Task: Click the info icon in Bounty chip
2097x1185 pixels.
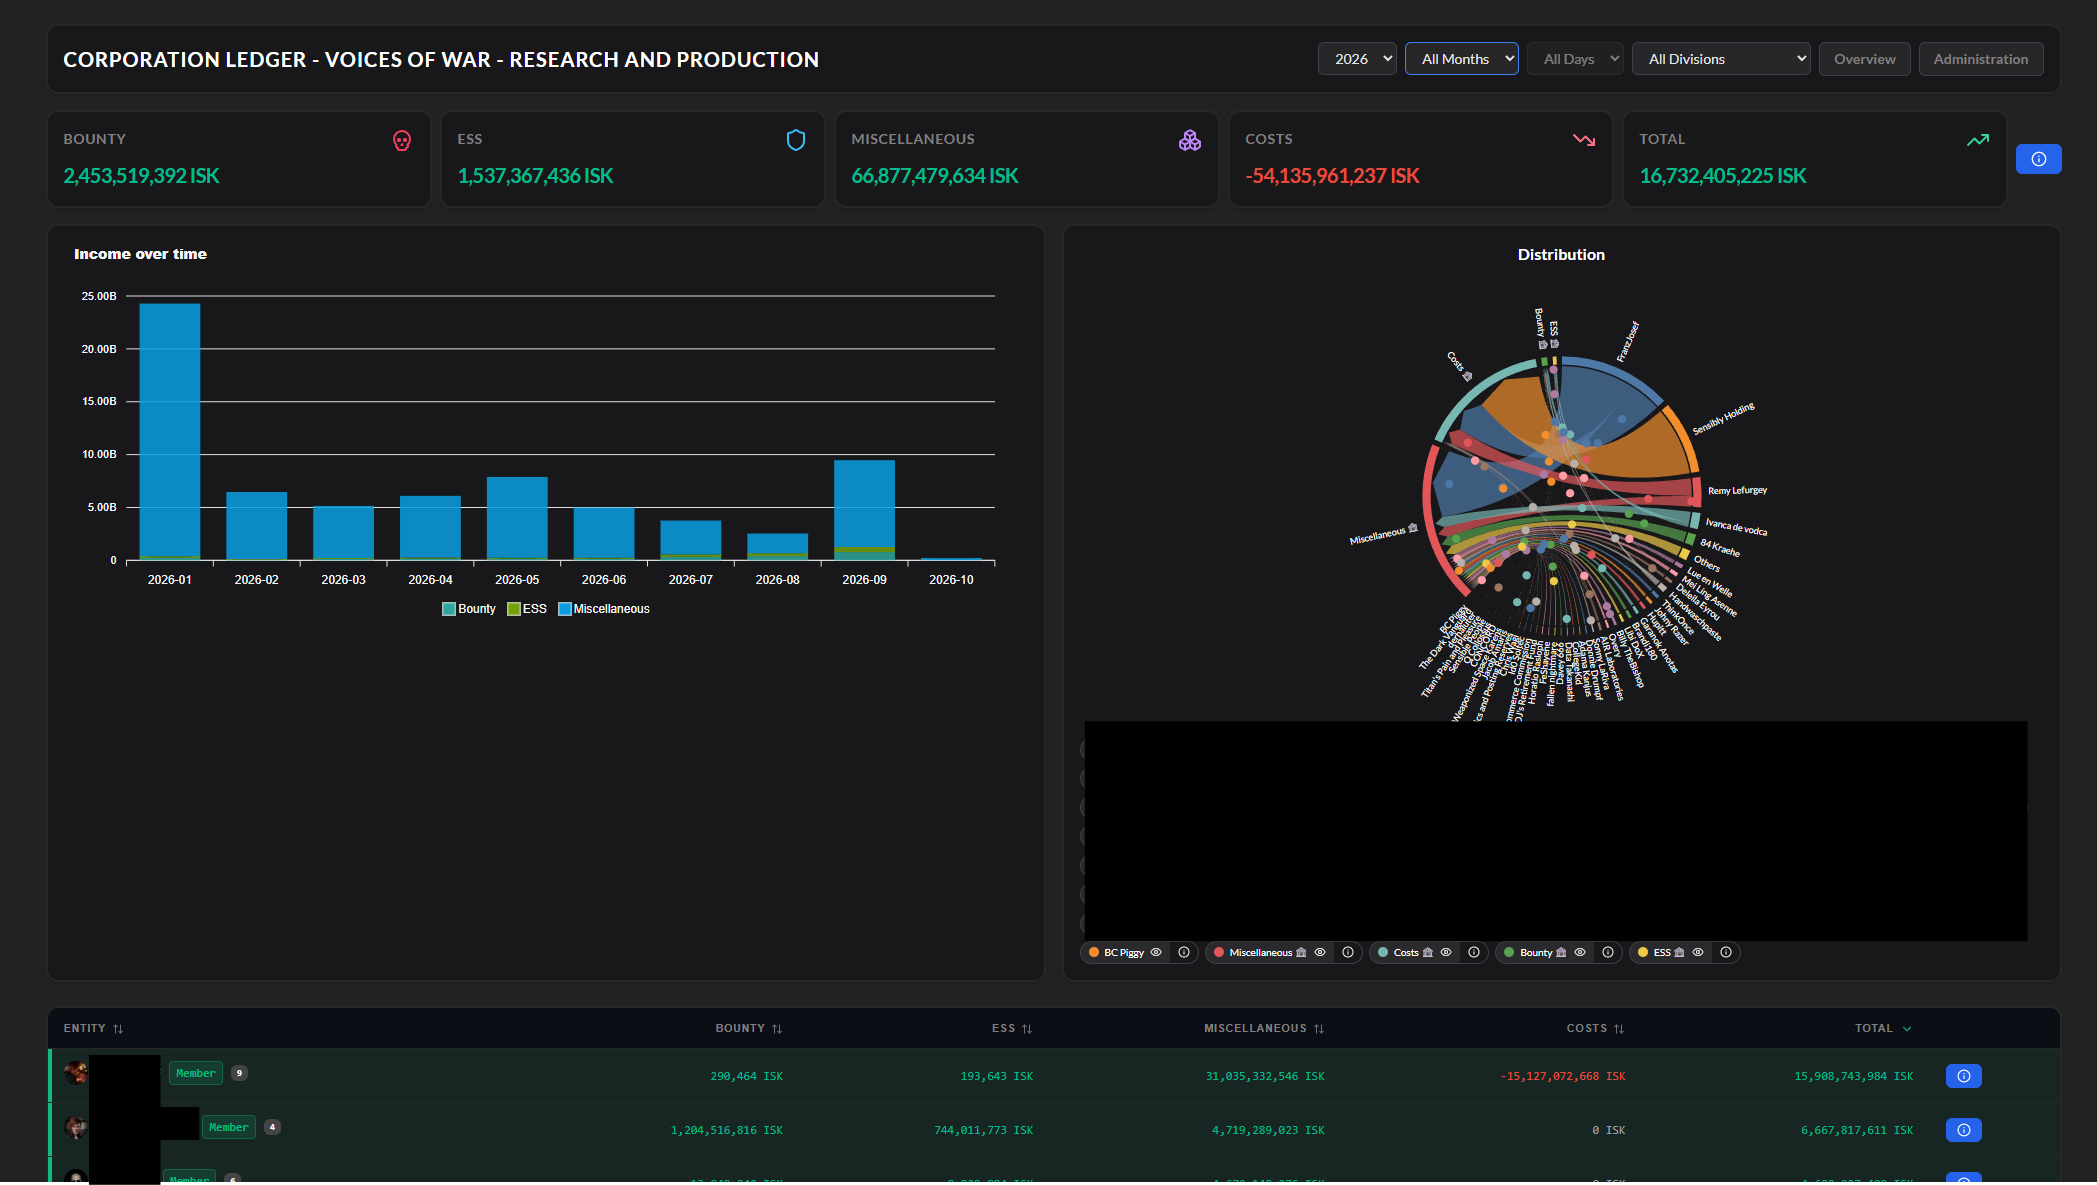Action: point(1608,952)
